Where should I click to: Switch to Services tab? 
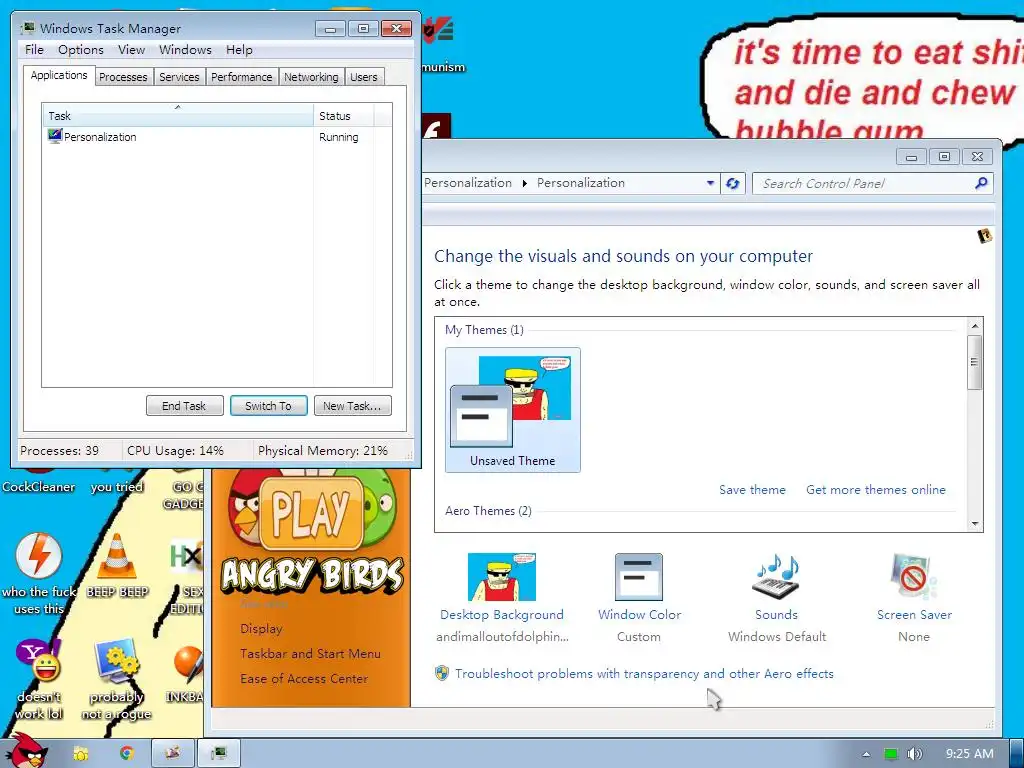pyautogui.click(x=179, y=77)
